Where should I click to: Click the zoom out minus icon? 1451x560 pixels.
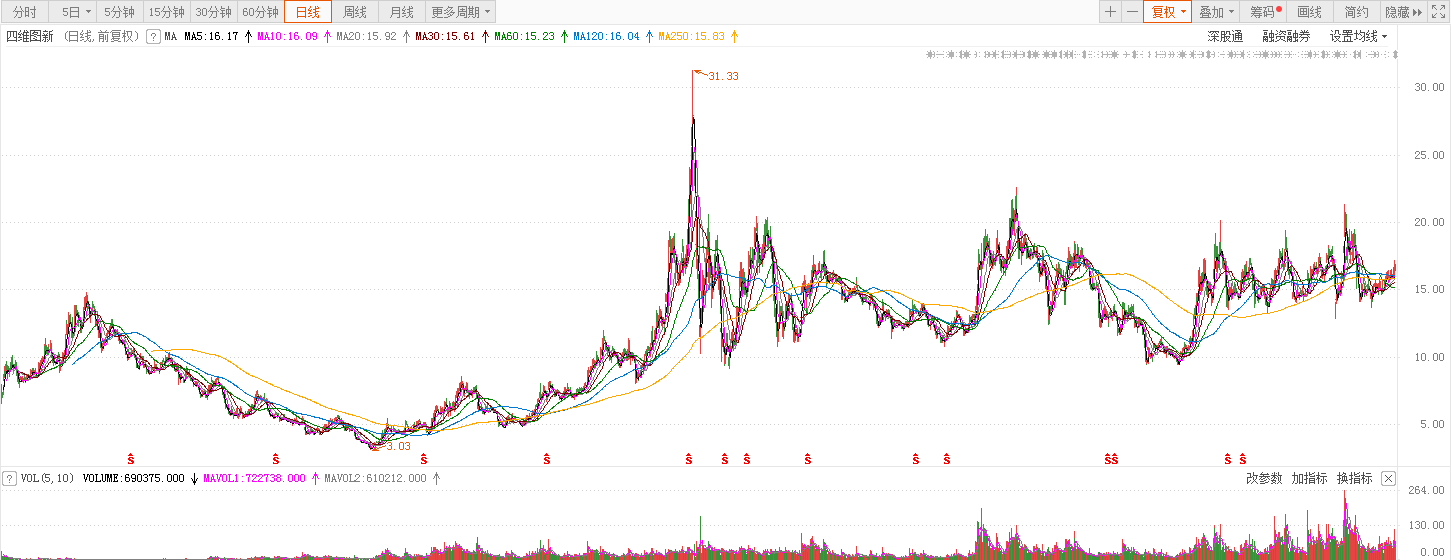[1132, 12]
